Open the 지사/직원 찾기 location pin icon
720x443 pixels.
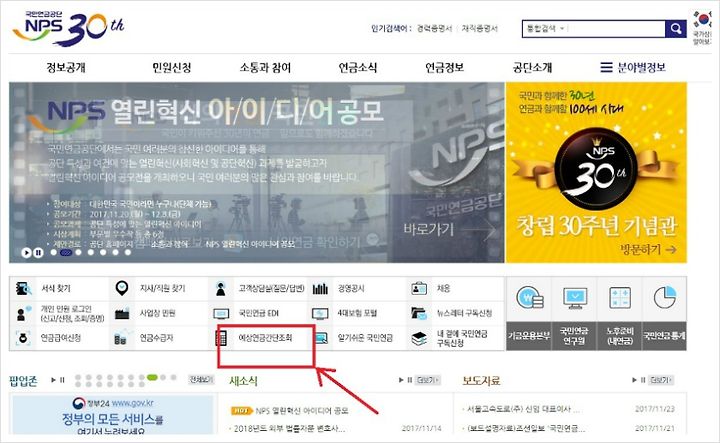coord(121,288)
